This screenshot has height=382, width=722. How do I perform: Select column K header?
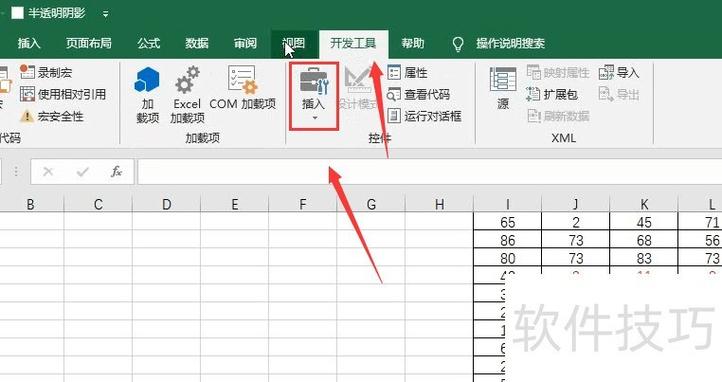point(644,204)
